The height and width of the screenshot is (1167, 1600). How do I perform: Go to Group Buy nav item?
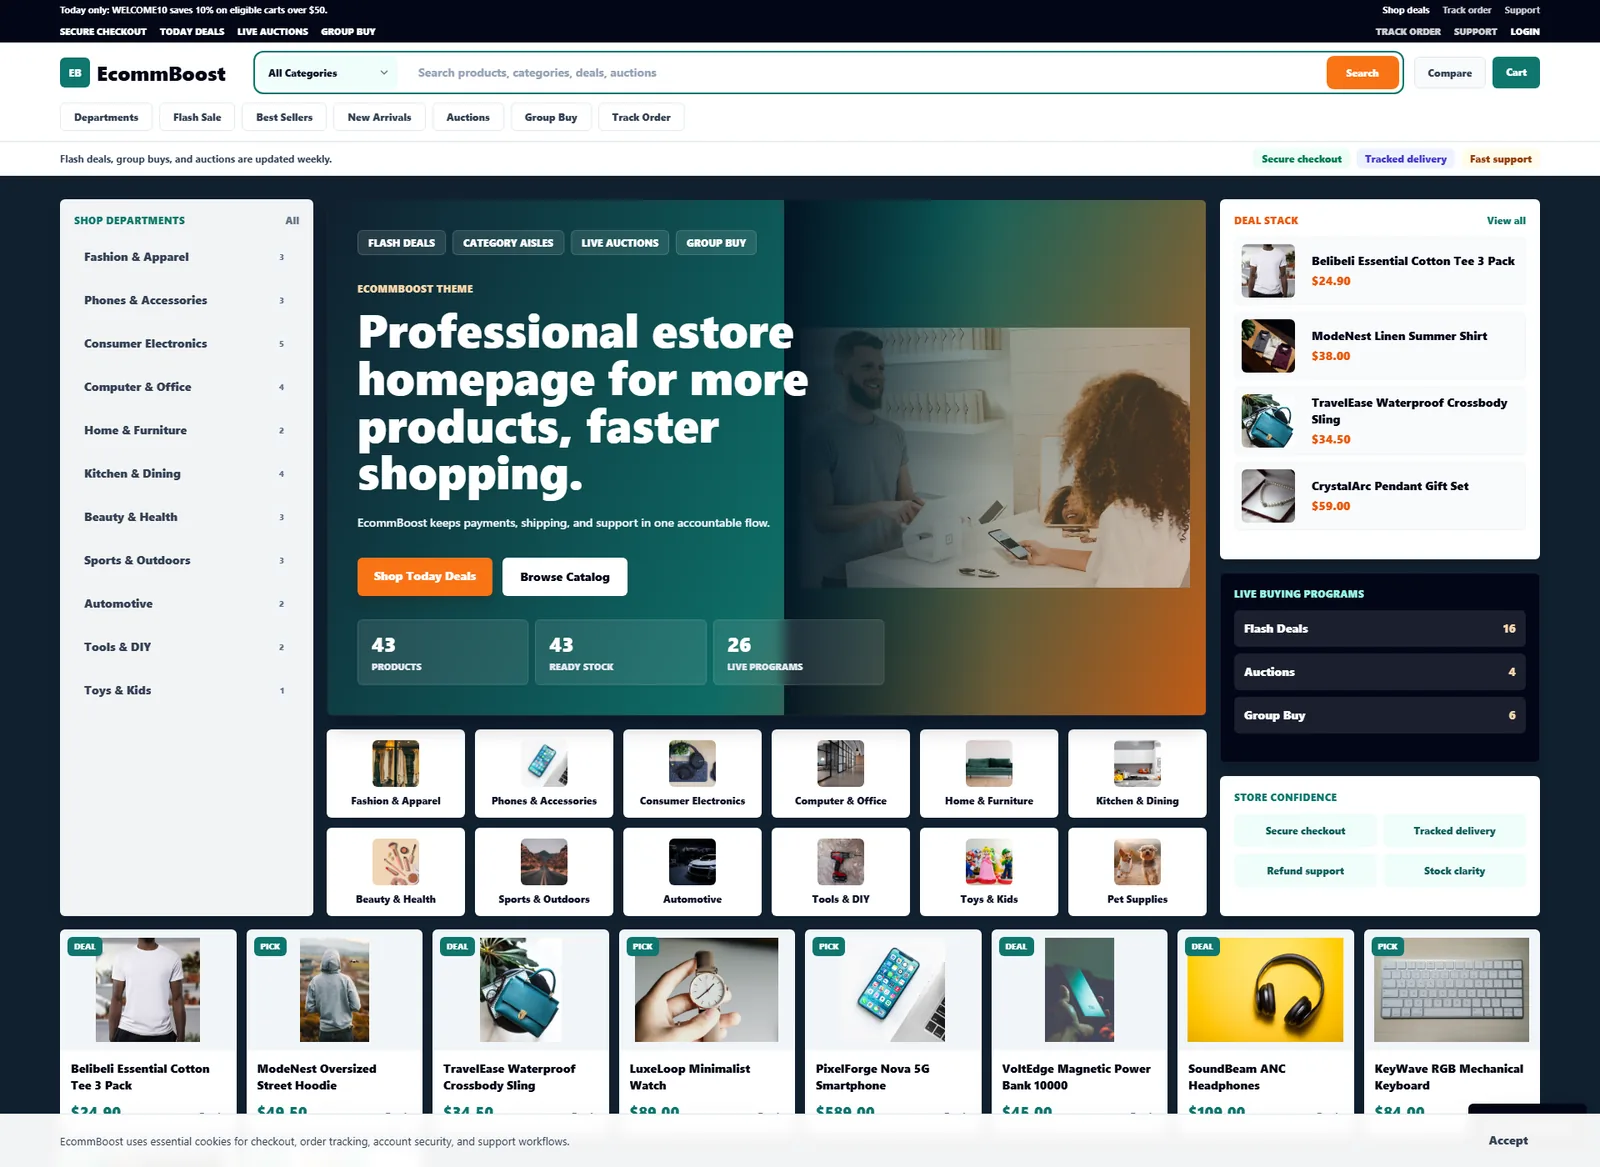[x=551, y=117]
